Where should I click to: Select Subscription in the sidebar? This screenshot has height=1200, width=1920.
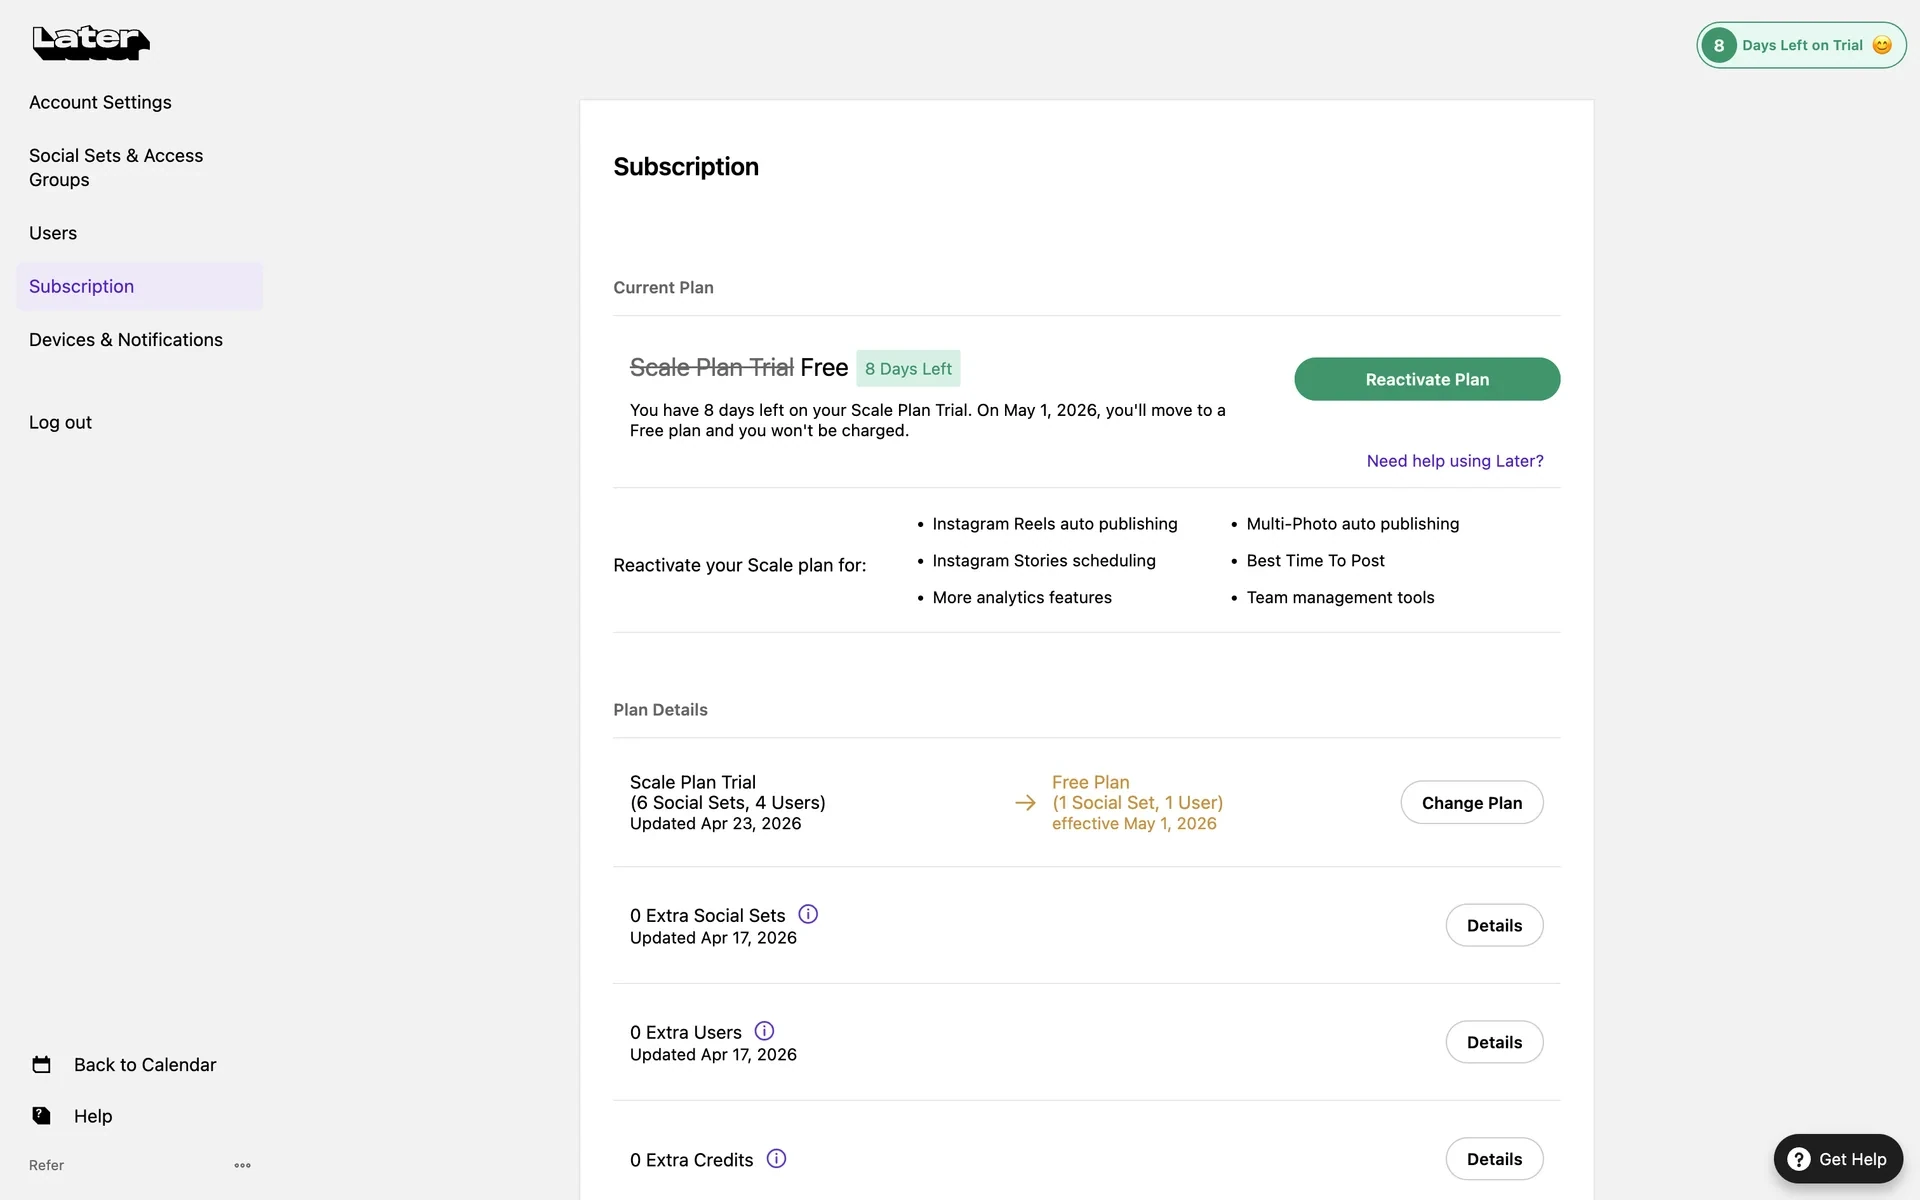[x=139, y=286]
